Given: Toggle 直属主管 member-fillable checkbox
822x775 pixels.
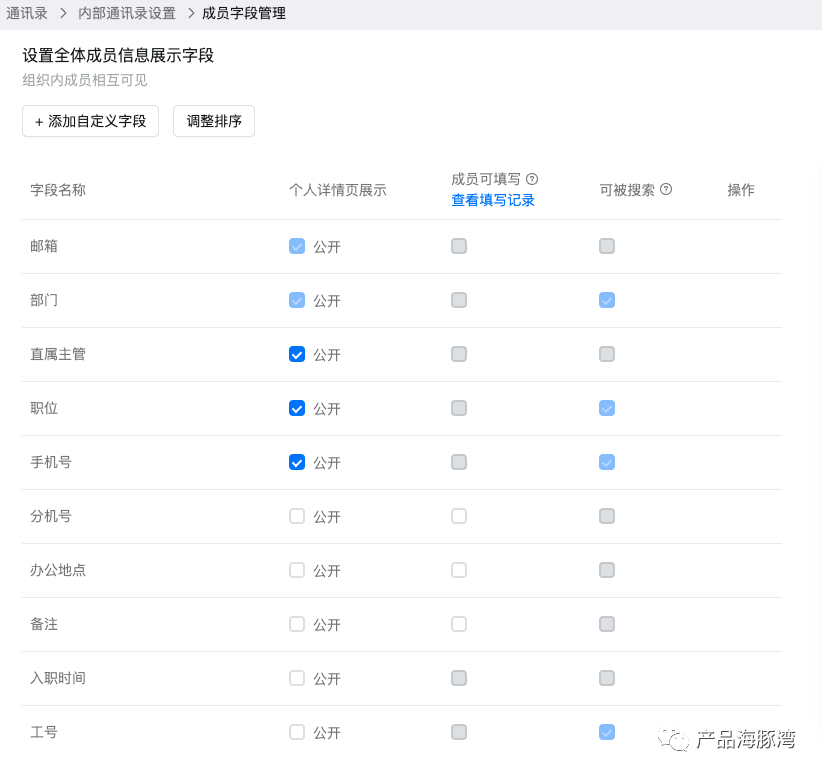Looking at the screenshot, I should tap(459, 354).
